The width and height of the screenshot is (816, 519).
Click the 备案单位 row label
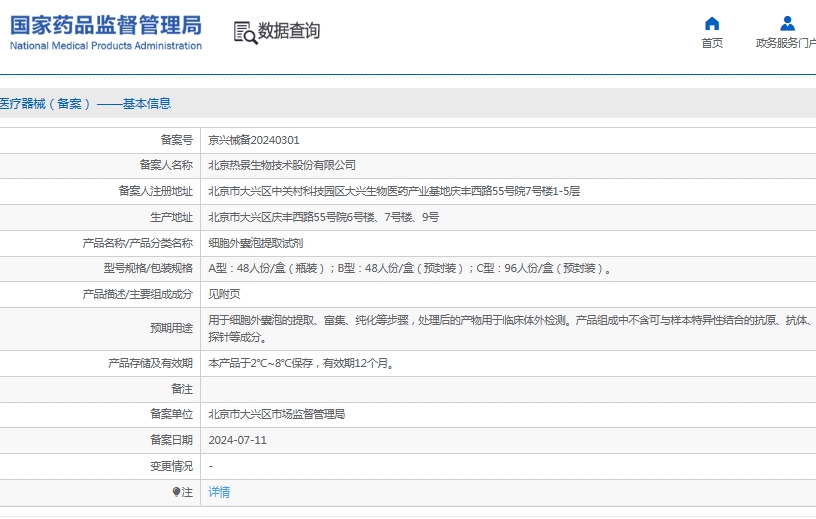[x=171, y=414]
